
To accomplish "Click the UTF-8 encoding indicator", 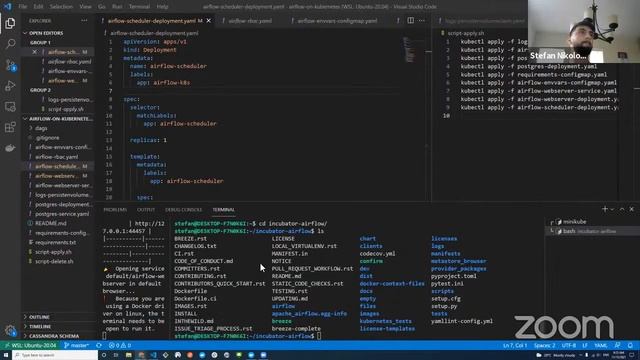I will pos(569,345).
